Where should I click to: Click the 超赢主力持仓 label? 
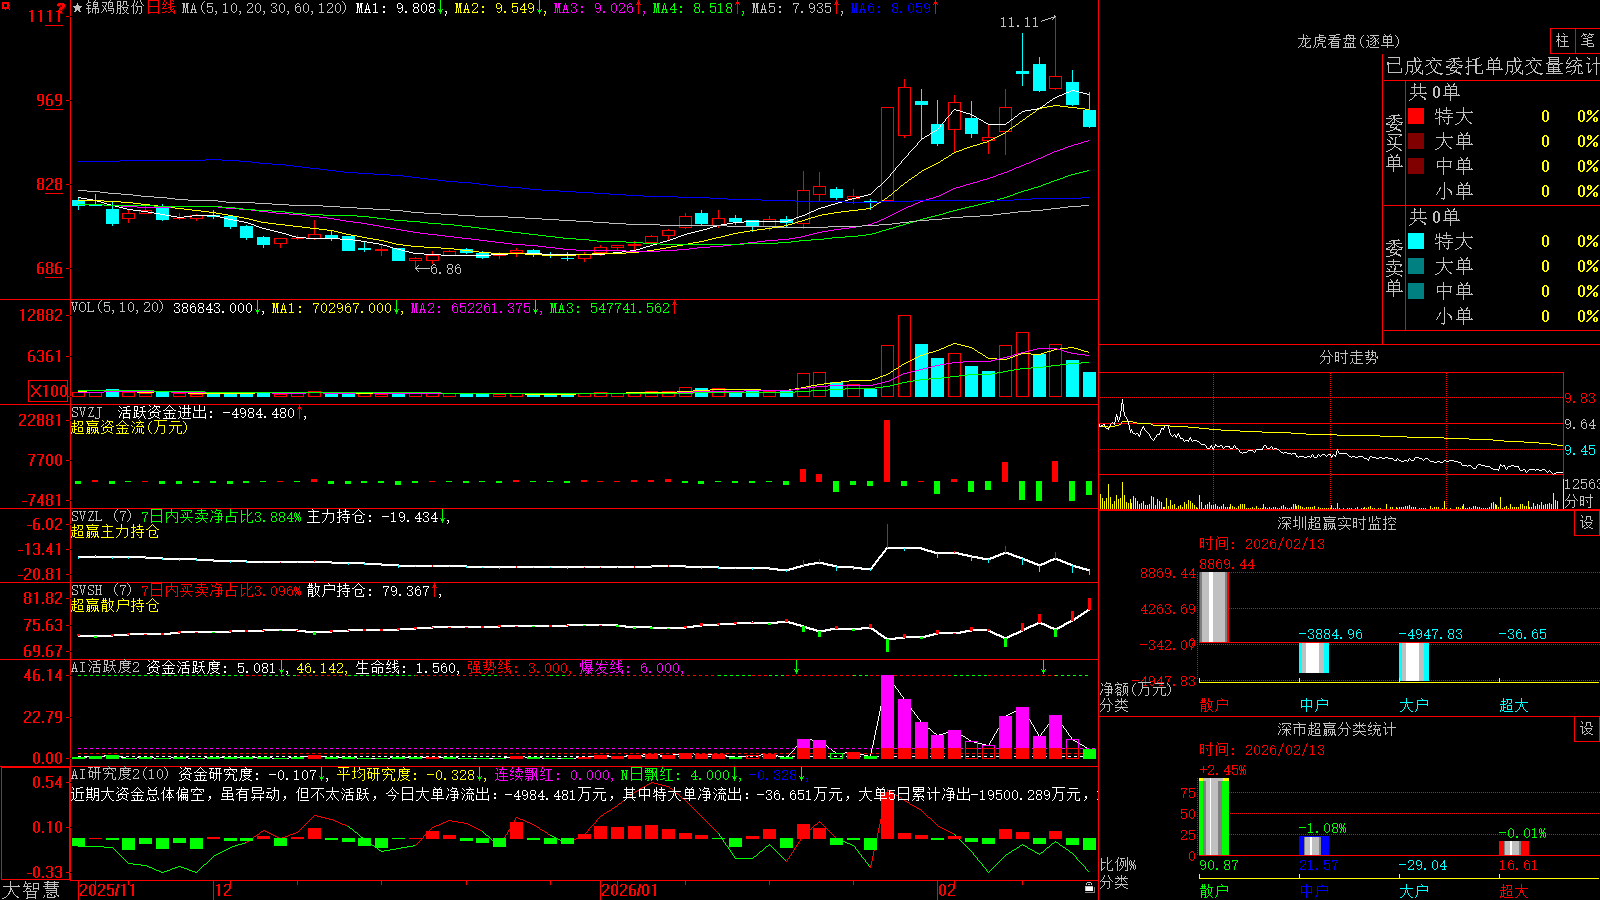point(115,531)
